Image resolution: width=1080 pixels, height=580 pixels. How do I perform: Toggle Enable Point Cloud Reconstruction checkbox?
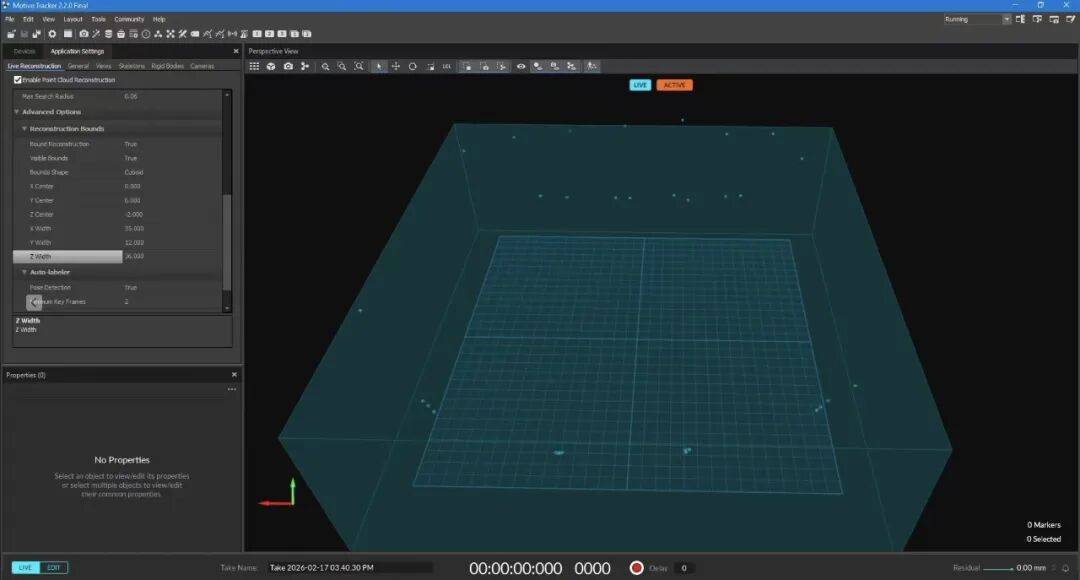tap(18, 80)
